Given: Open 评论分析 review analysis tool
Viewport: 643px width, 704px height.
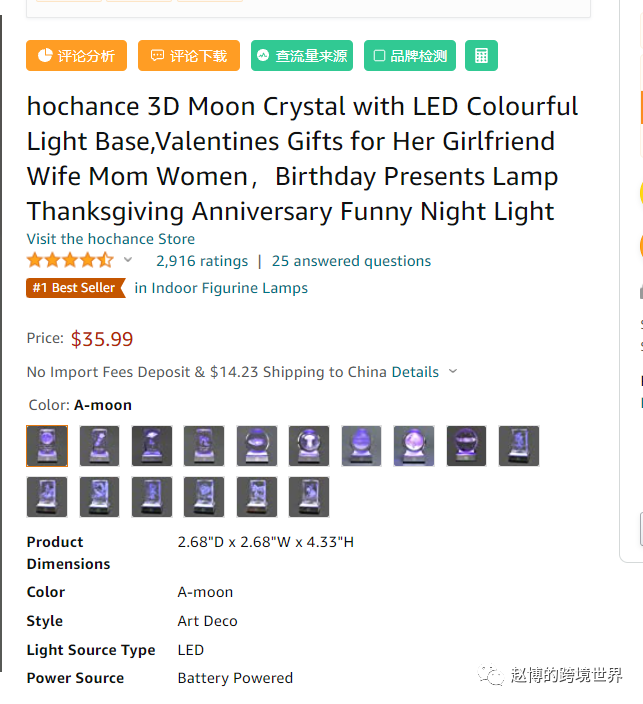Looking at the screenshot, I should click(76, 56).
